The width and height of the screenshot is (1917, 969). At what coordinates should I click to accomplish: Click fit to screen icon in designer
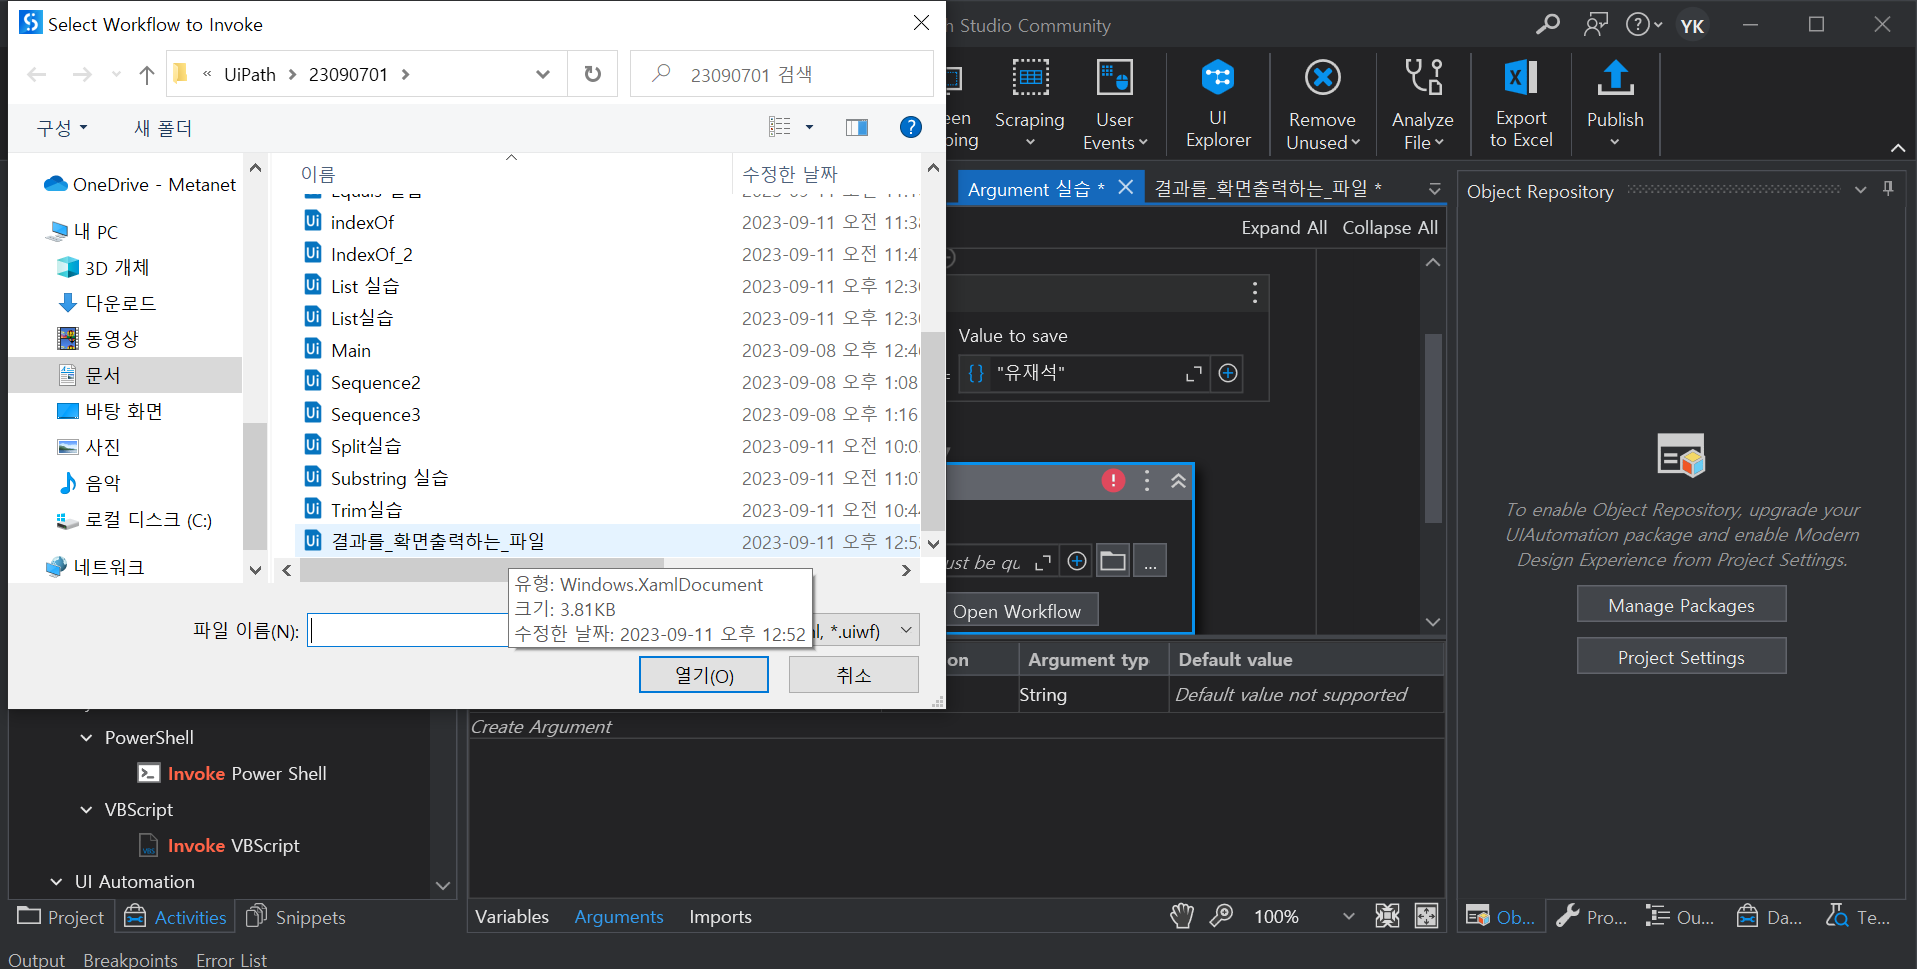1387,915
